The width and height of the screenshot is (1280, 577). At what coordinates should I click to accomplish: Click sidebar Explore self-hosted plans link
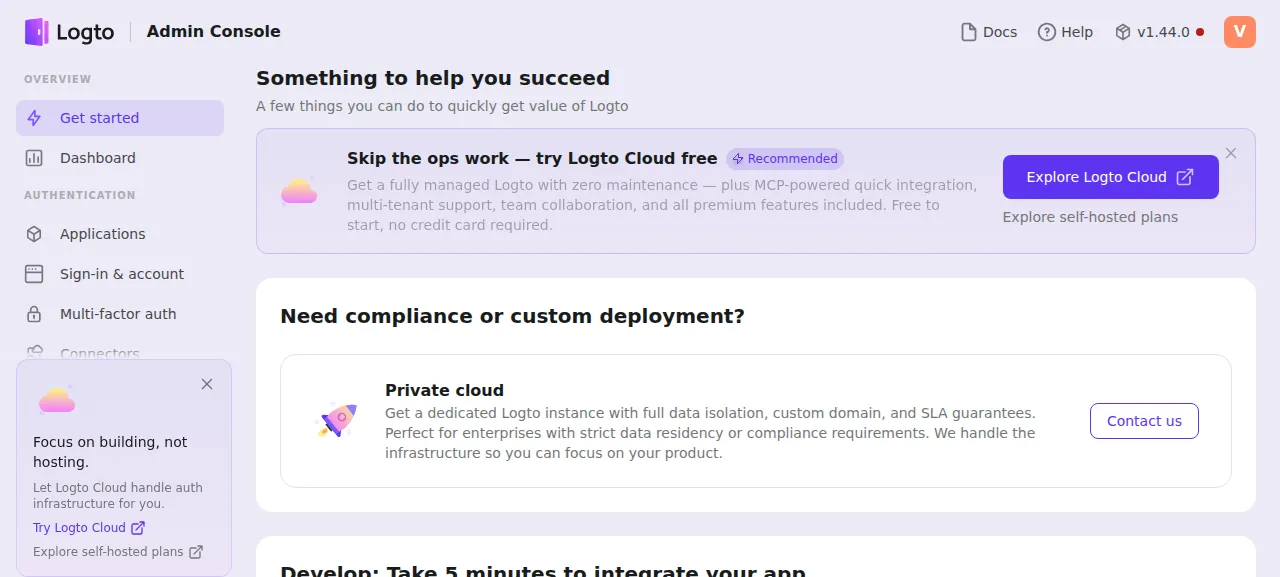coord(118,552)
